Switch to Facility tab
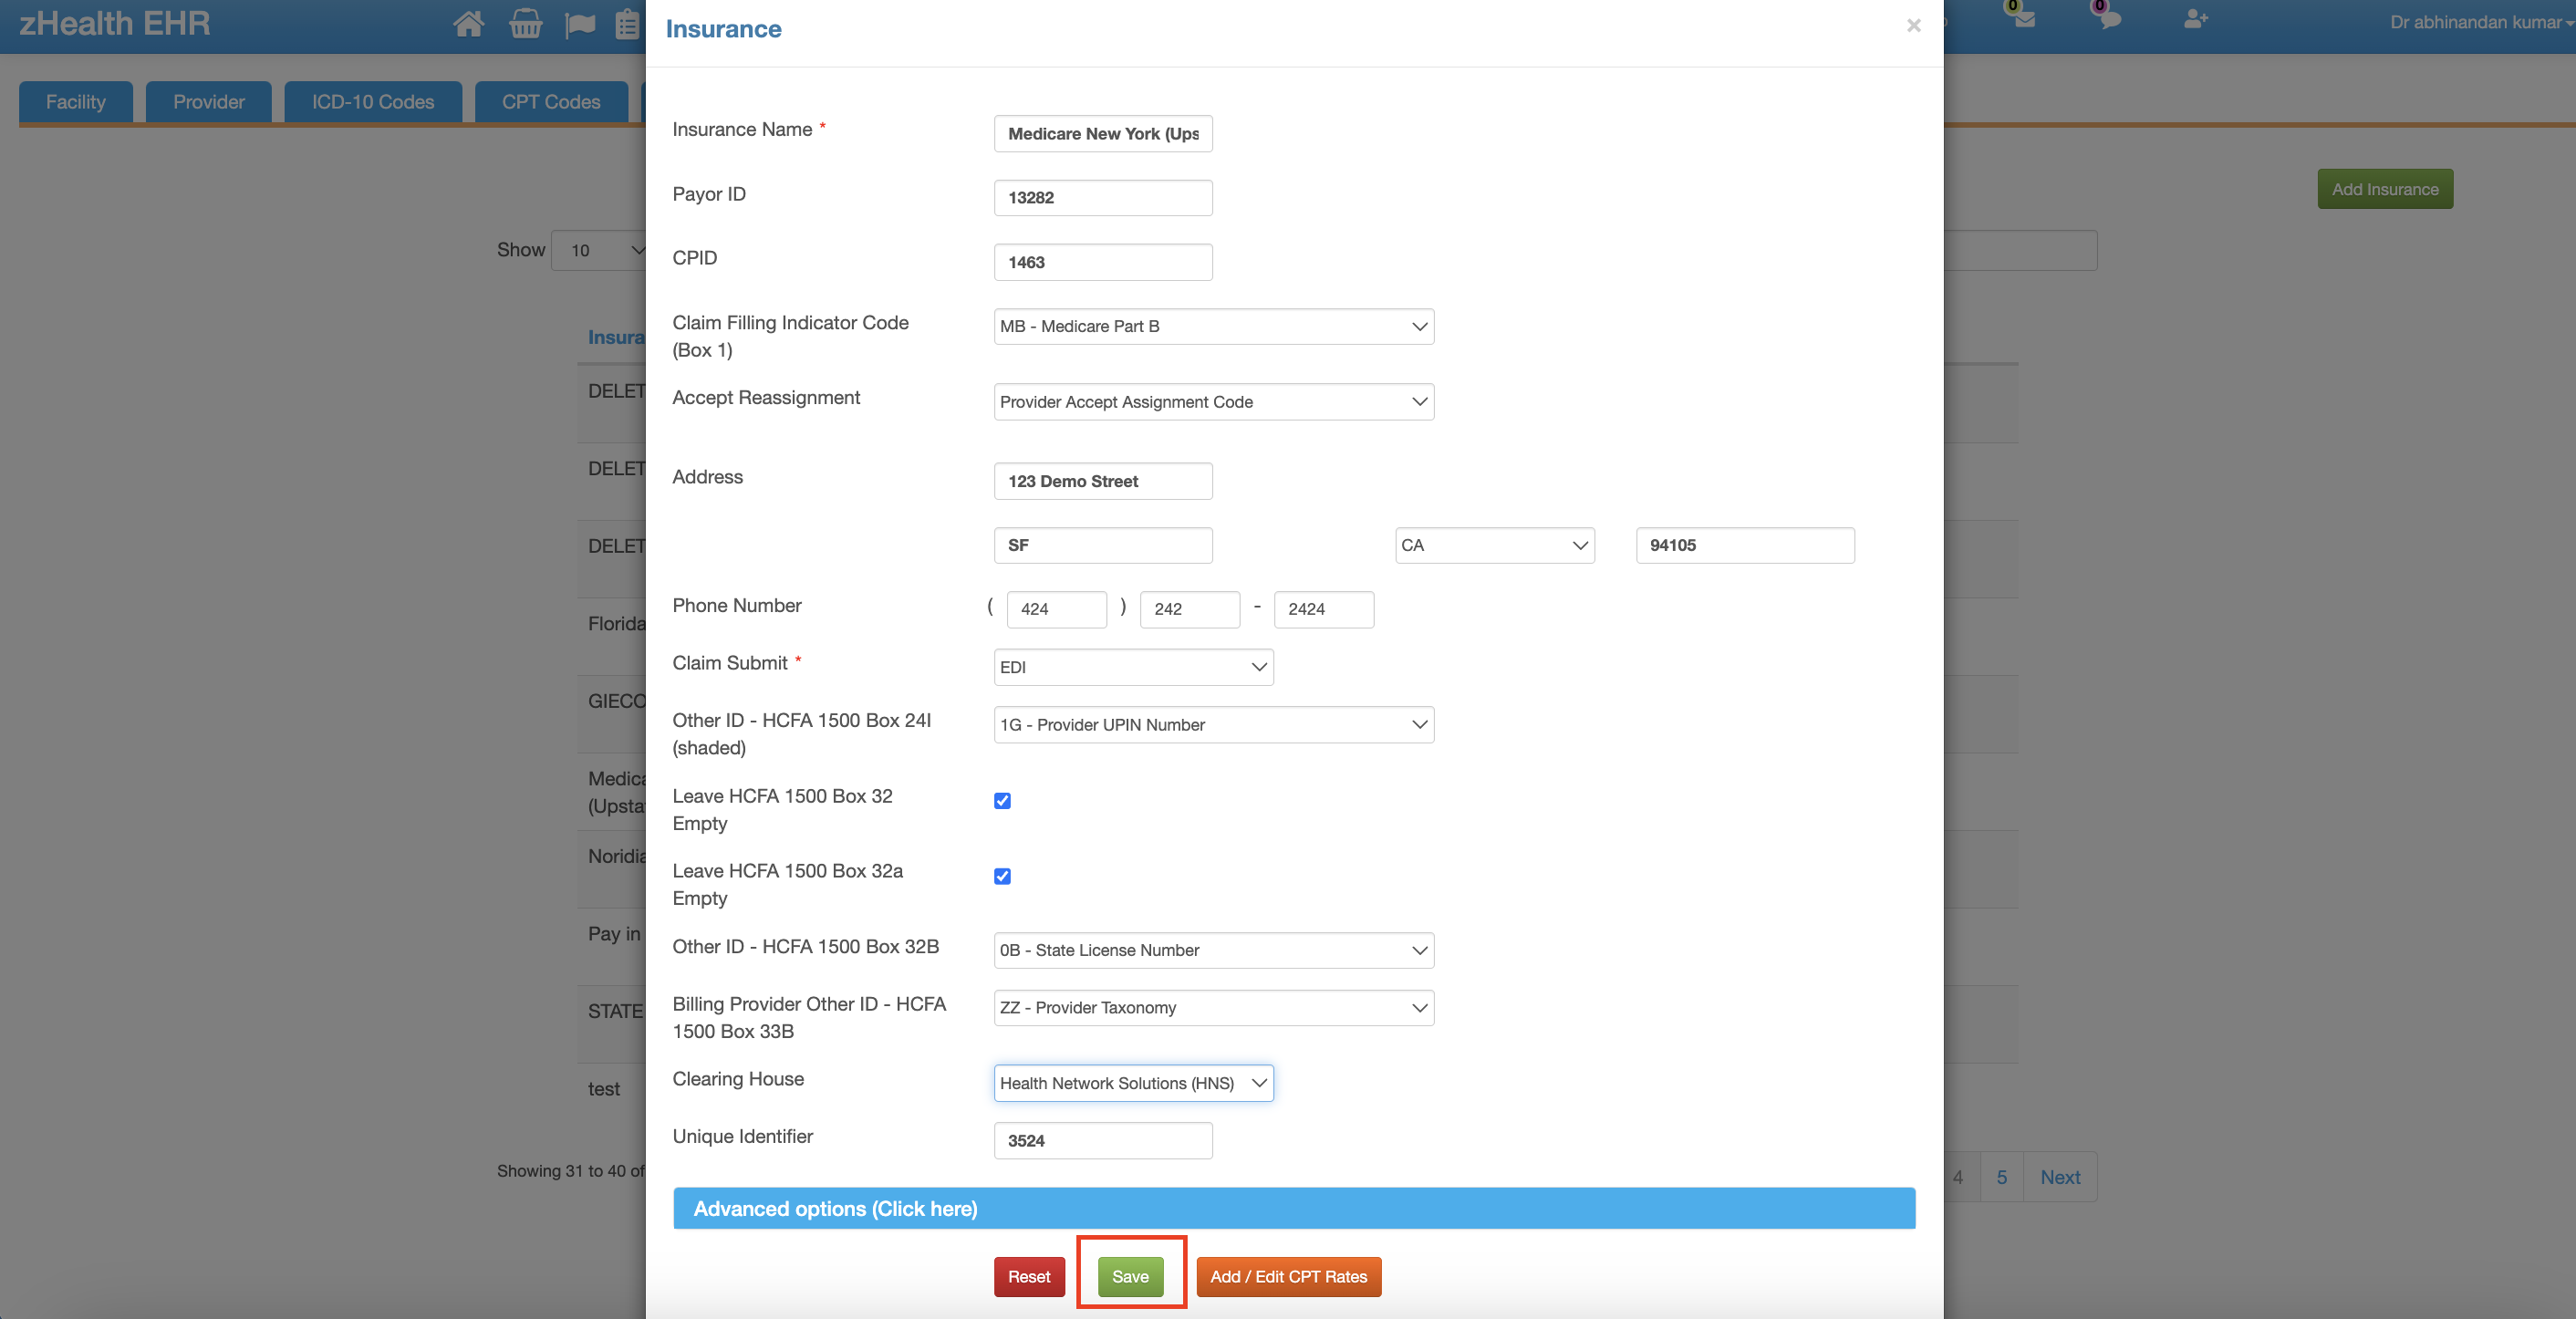The height and width of the screenshot is (1319, 2576). pyautogui.click(x=75, y=102)
